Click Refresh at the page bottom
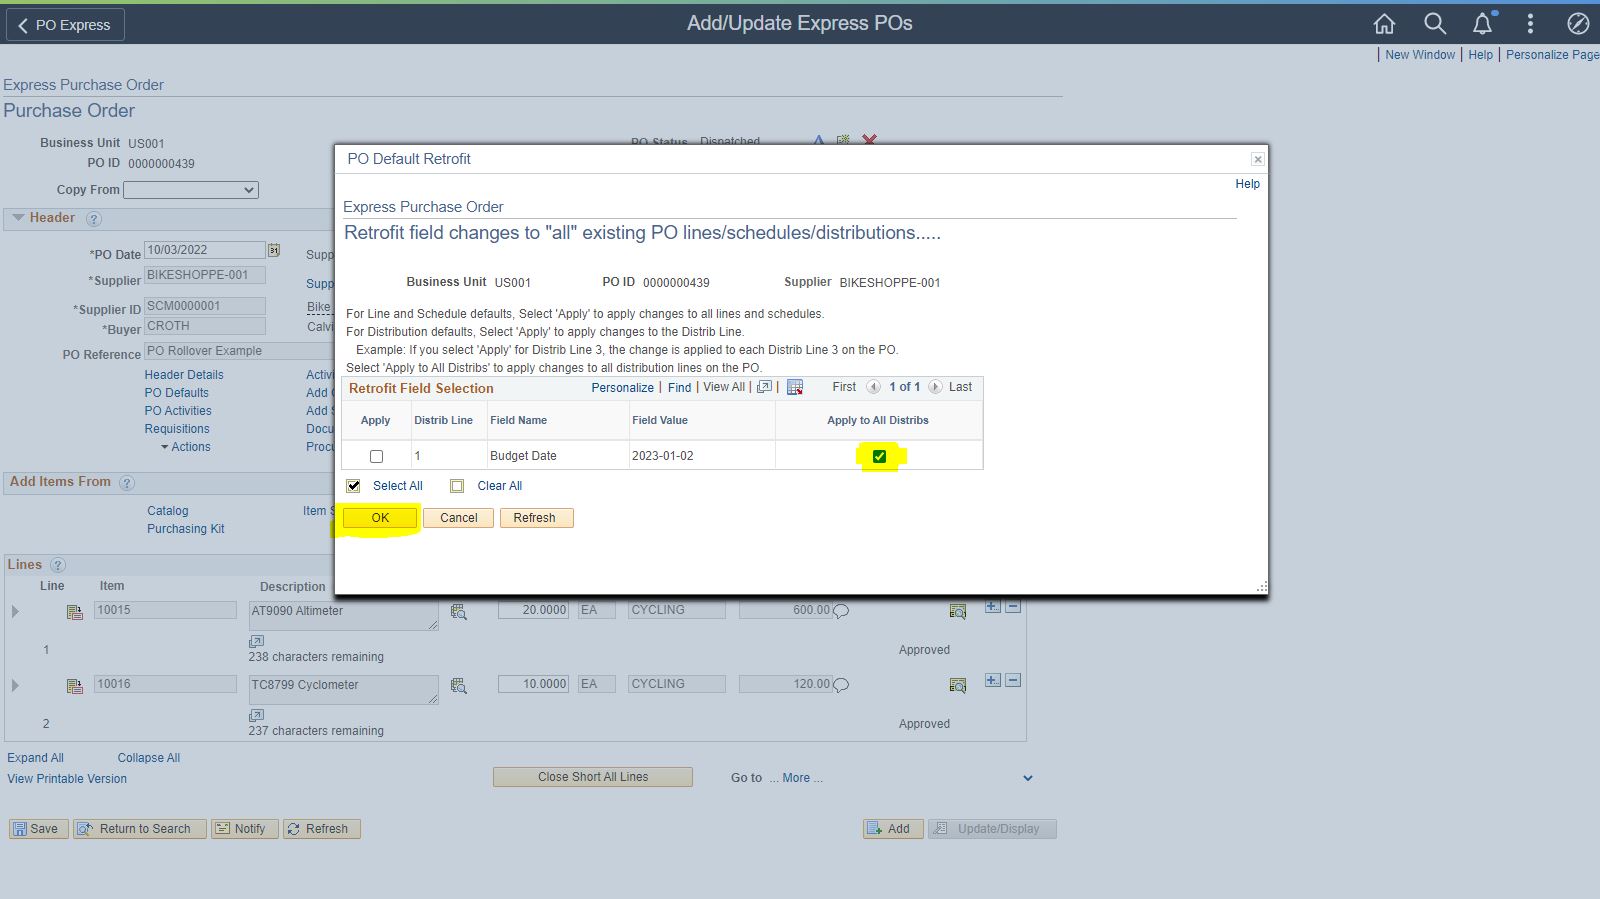 coord(322,829)
